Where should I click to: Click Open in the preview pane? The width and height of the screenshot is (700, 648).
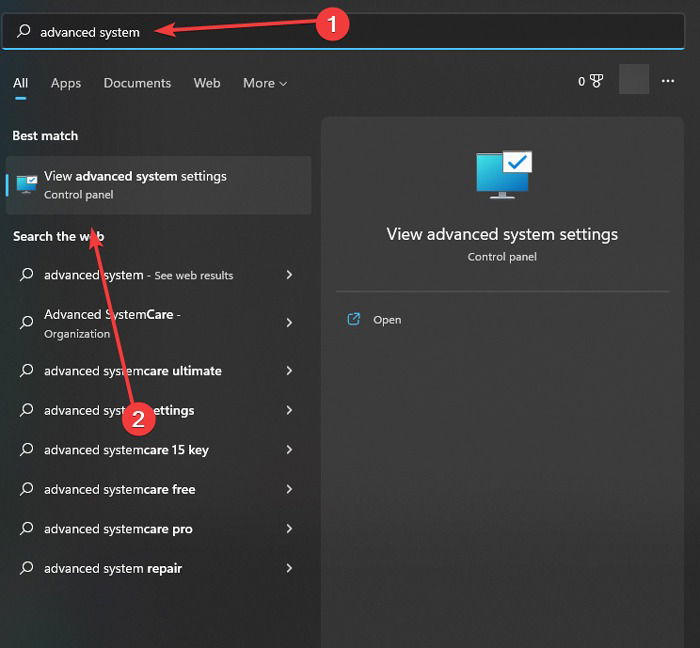(387, 320)
